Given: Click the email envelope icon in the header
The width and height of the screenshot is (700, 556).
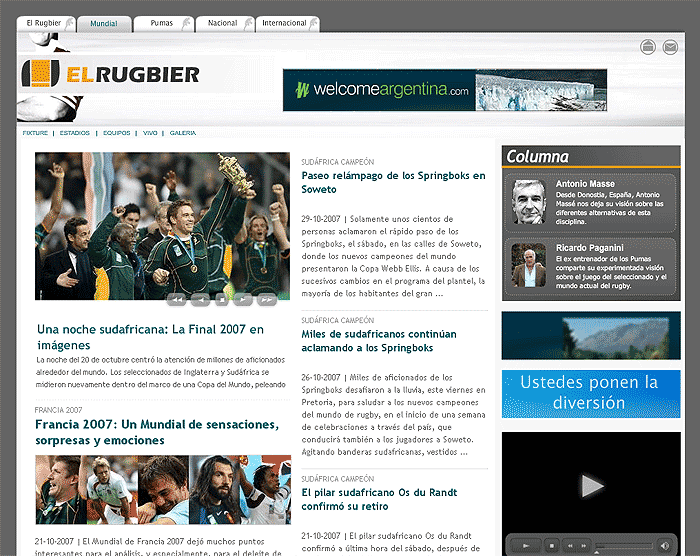Looking at the screenshot, I should (670, 47).
